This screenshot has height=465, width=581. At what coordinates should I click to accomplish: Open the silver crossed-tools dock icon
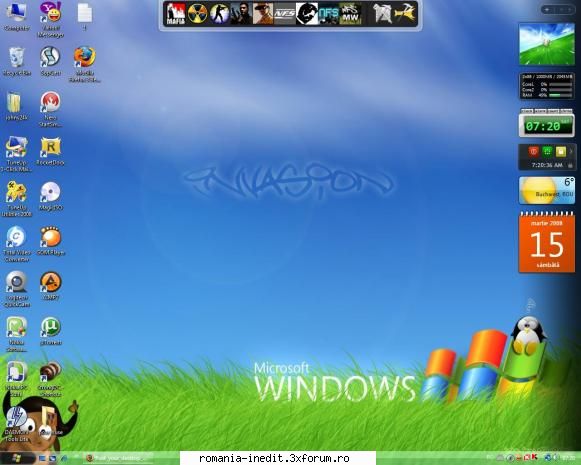pyautogui.click(x=382, y=14)
